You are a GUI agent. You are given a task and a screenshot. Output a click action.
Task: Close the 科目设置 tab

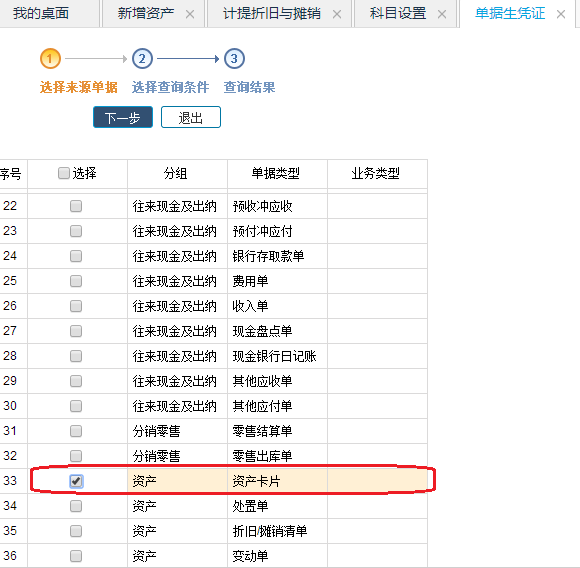442,14
